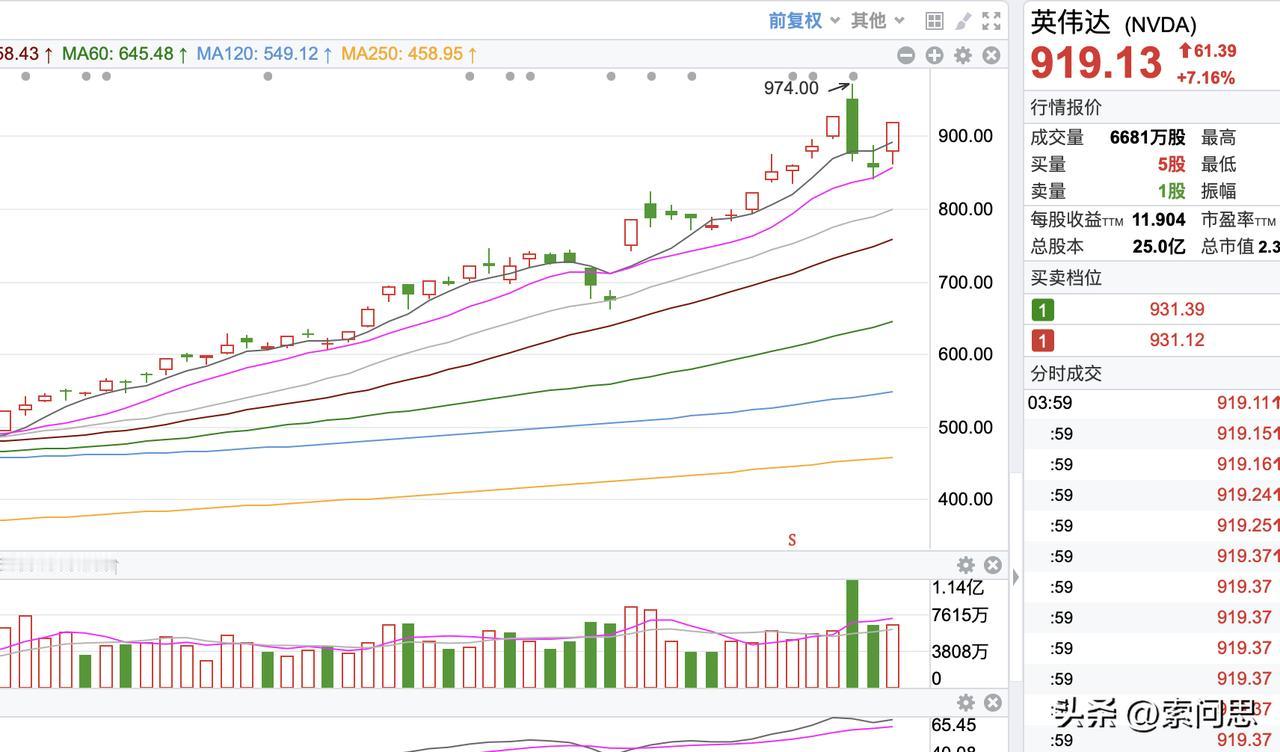Close the moving average indicator row
Image resolution: width=1280 pixels, height=752 pixels.
[991, 56]
